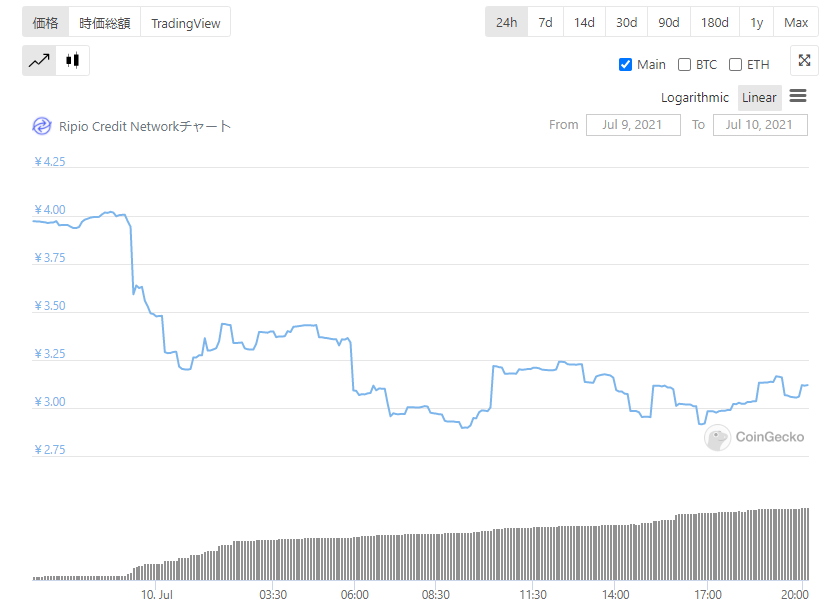The width and height of the screenshot is (837, 613).
Task: Click the 17:00 time label
Action: (708, 595)
